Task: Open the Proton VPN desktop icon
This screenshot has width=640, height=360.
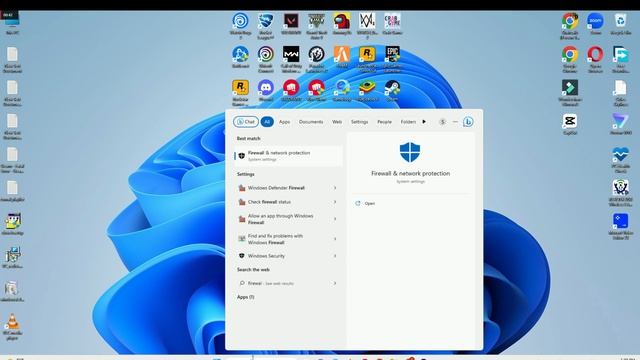Action: tap(620, 121)
